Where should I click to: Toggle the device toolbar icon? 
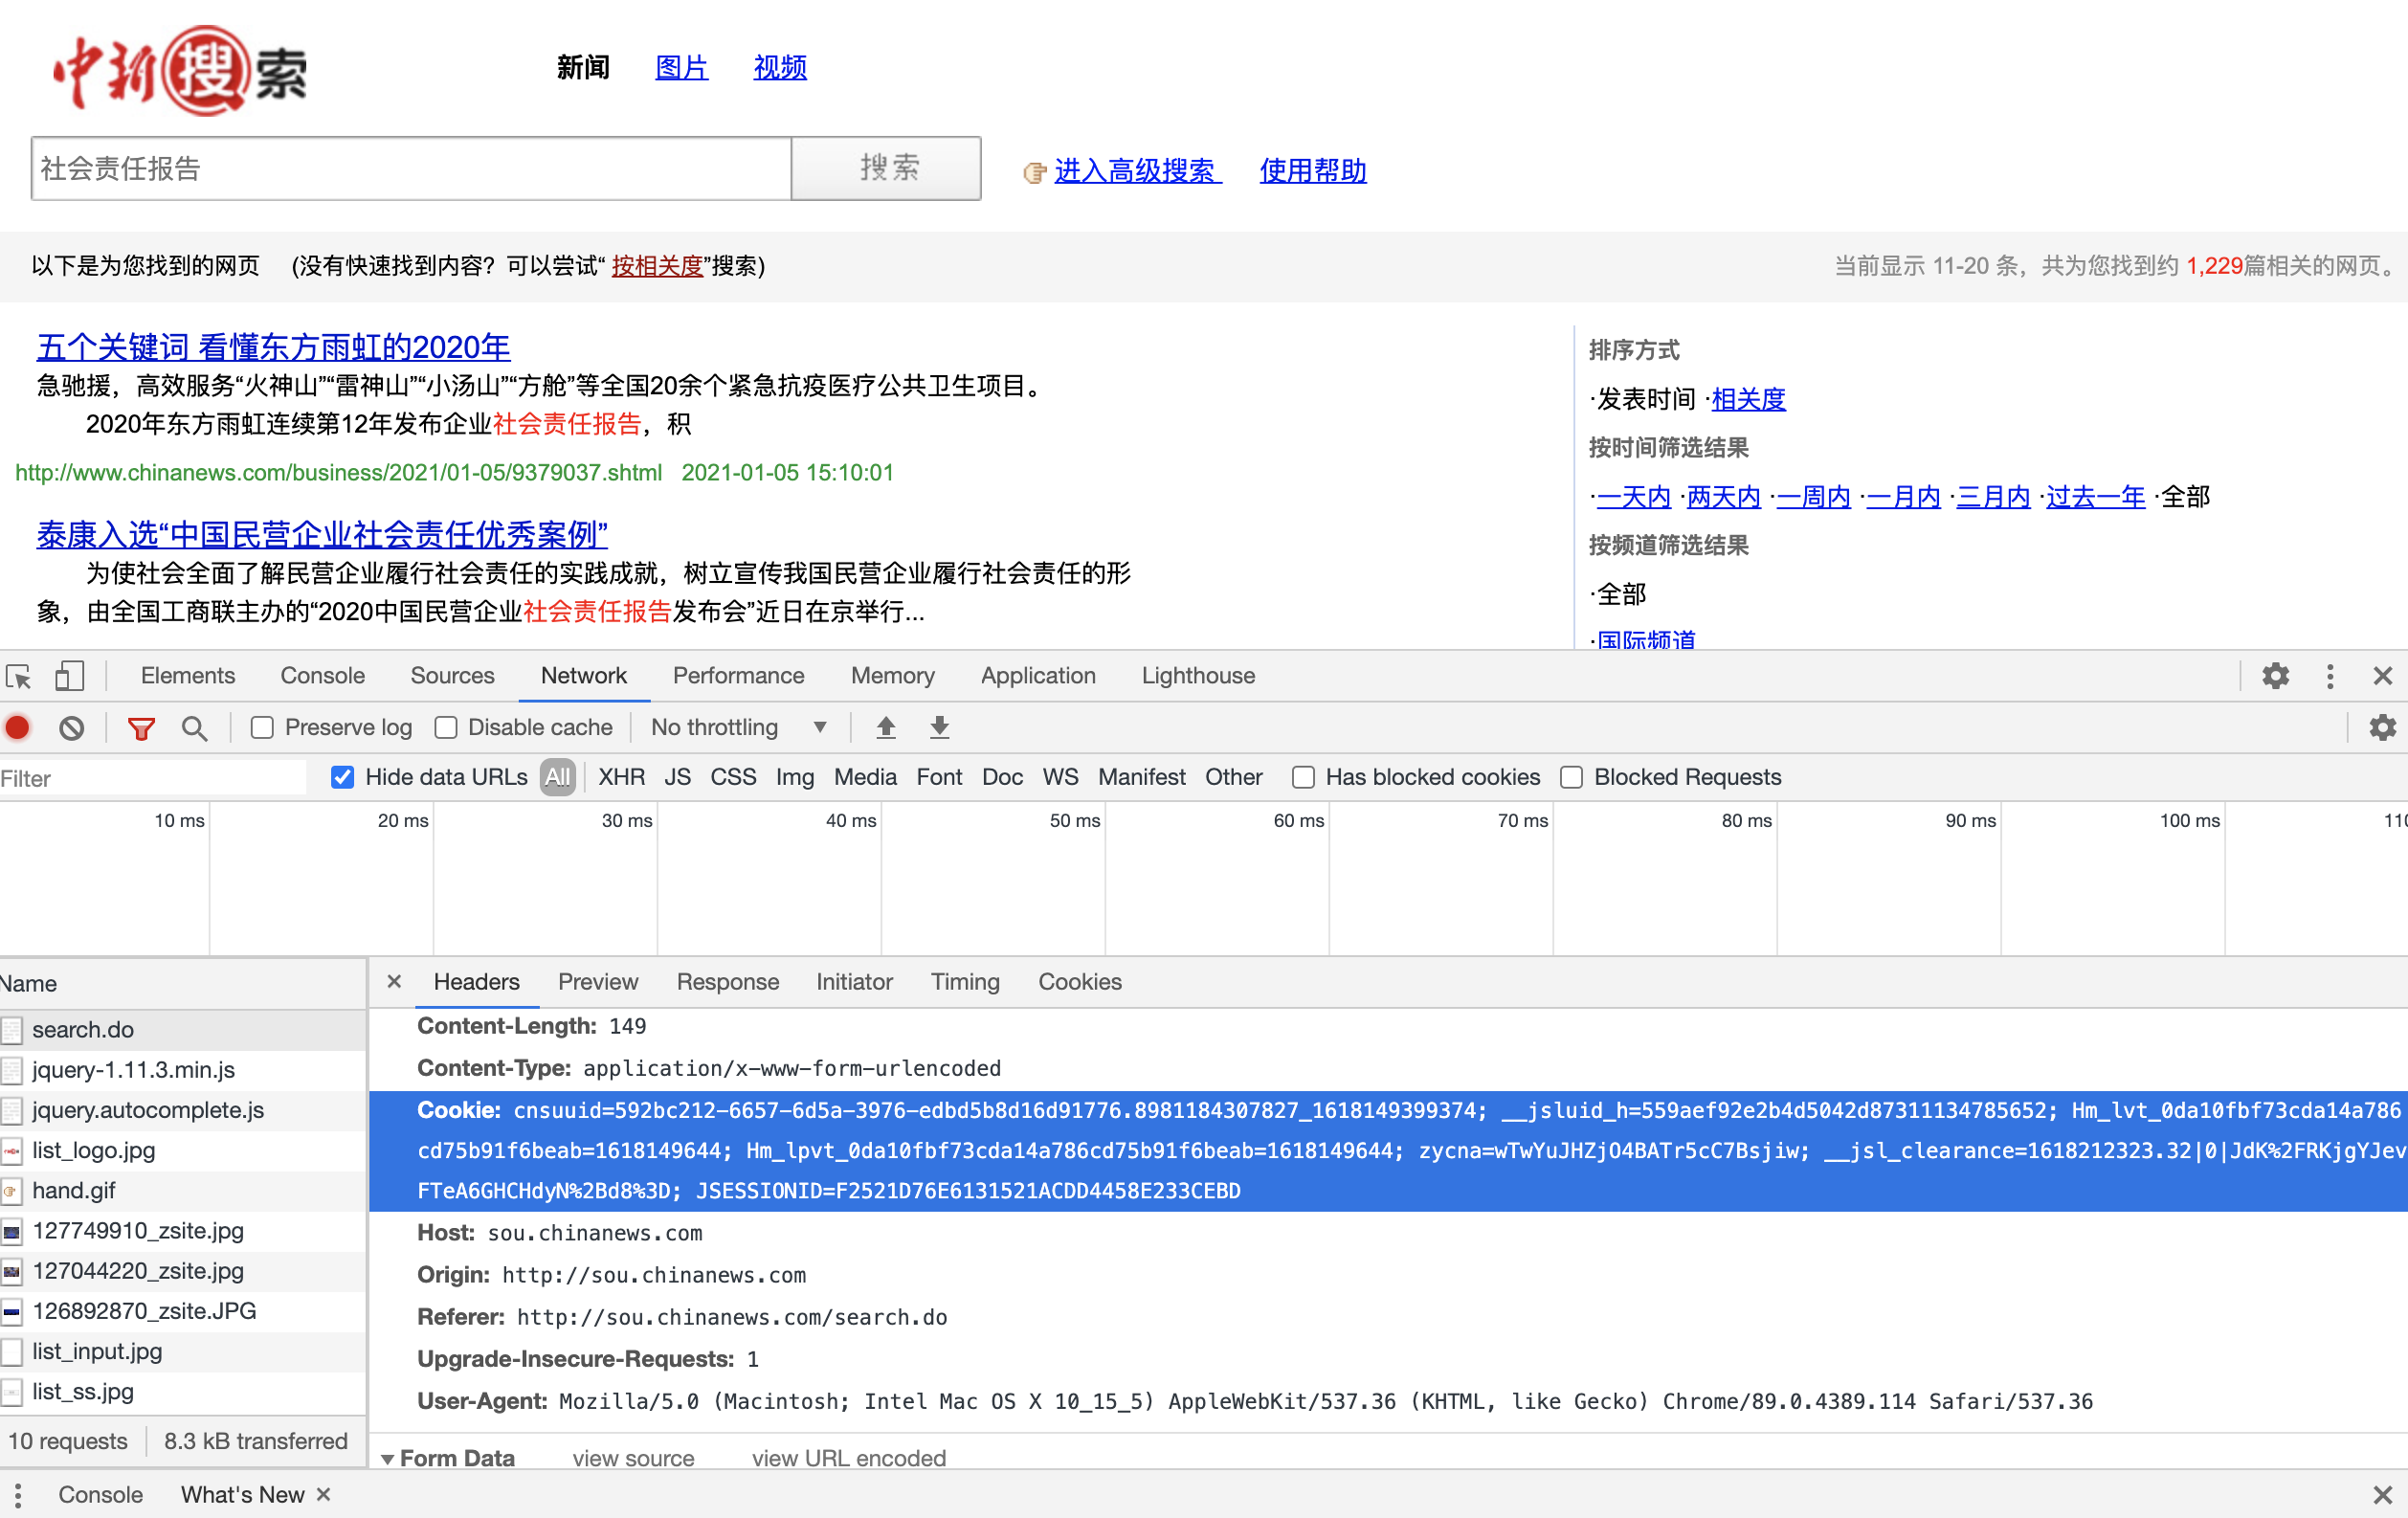pos(68,676)
